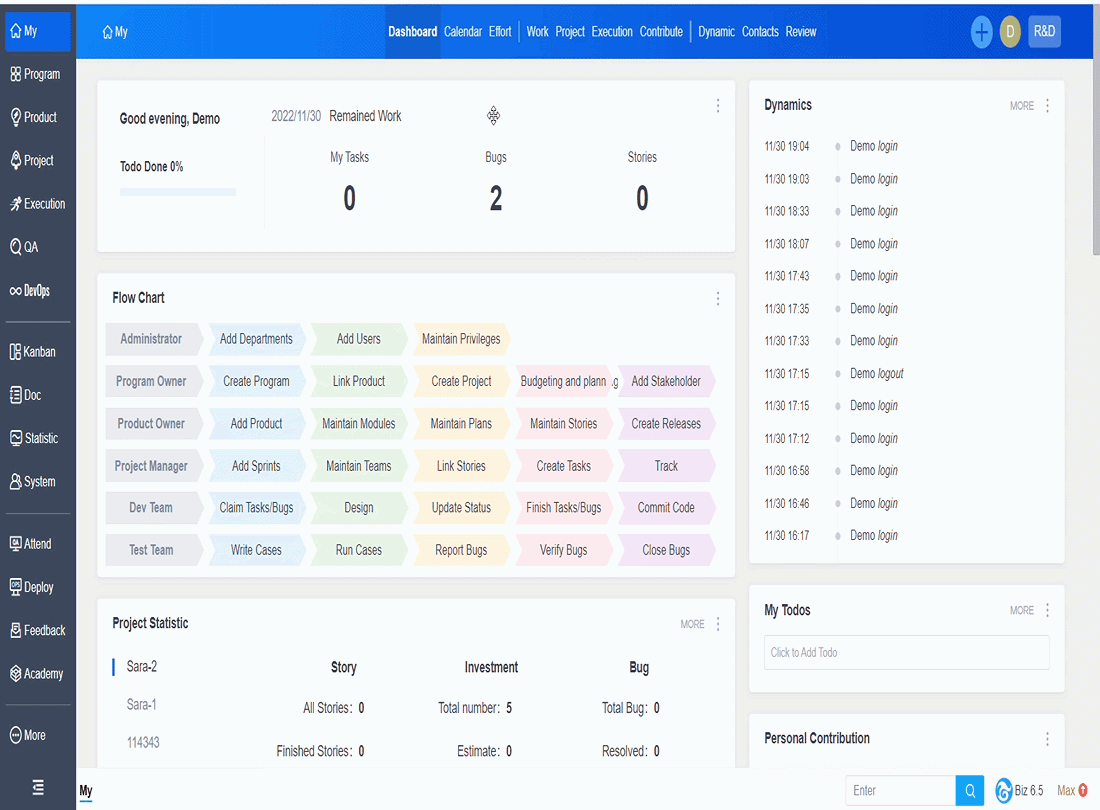
Task: Open Flow Chart block options menu
Action: [718, 299]
